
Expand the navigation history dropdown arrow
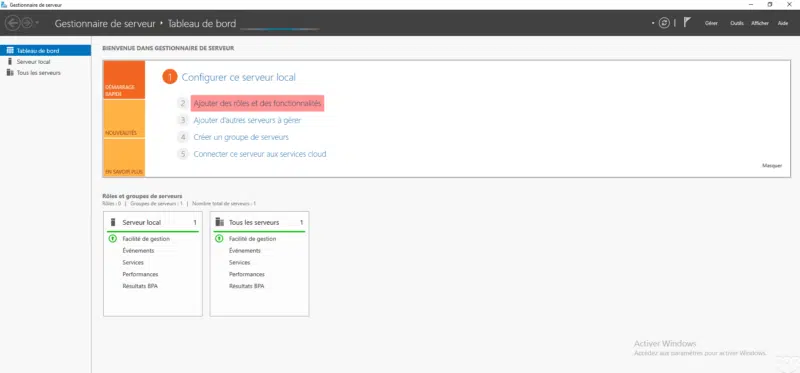pyautogui.click(x=37, y=23)
